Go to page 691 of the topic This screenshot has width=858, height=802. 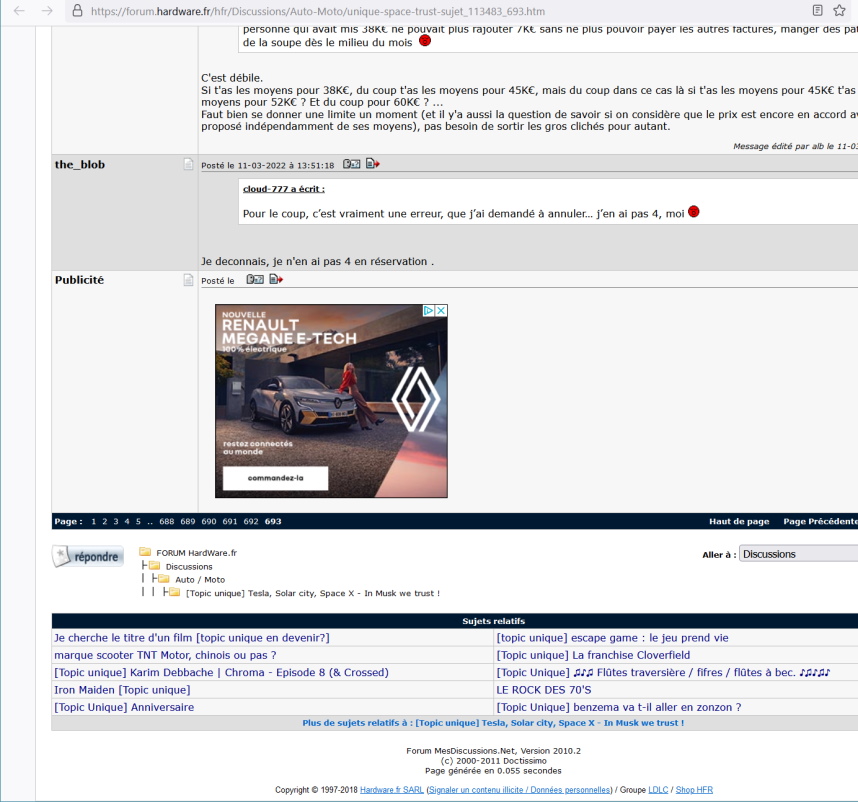tap(230, 521)
